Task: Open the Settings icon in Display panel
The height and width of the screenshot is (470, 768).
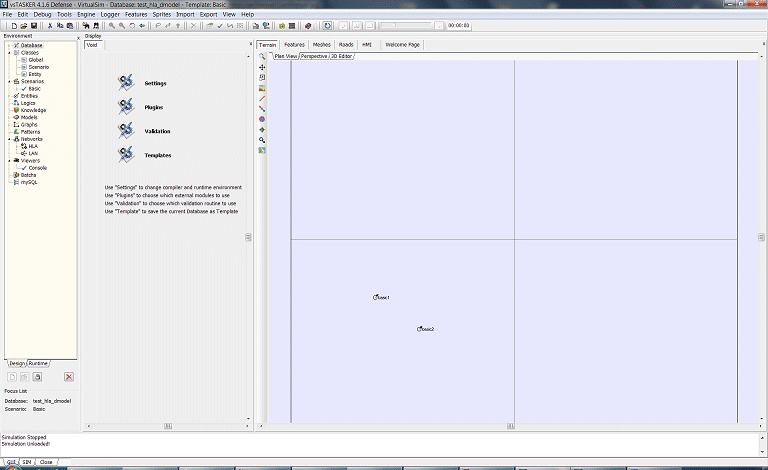Action: 126,83
